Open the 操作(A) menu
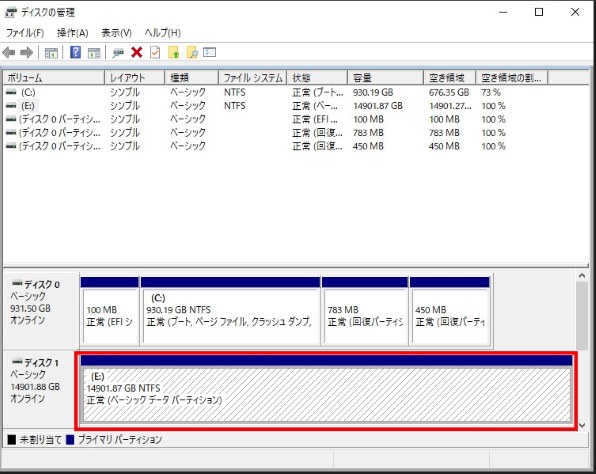 click(73, 33)
